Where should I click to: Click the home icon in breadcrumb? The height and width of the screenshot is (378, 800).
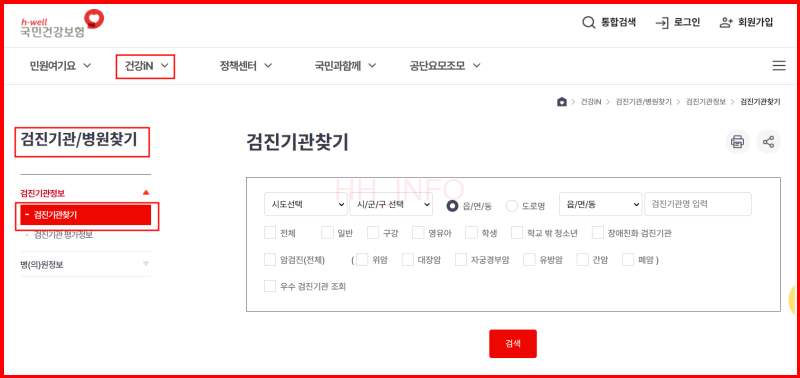click(562, 102)
